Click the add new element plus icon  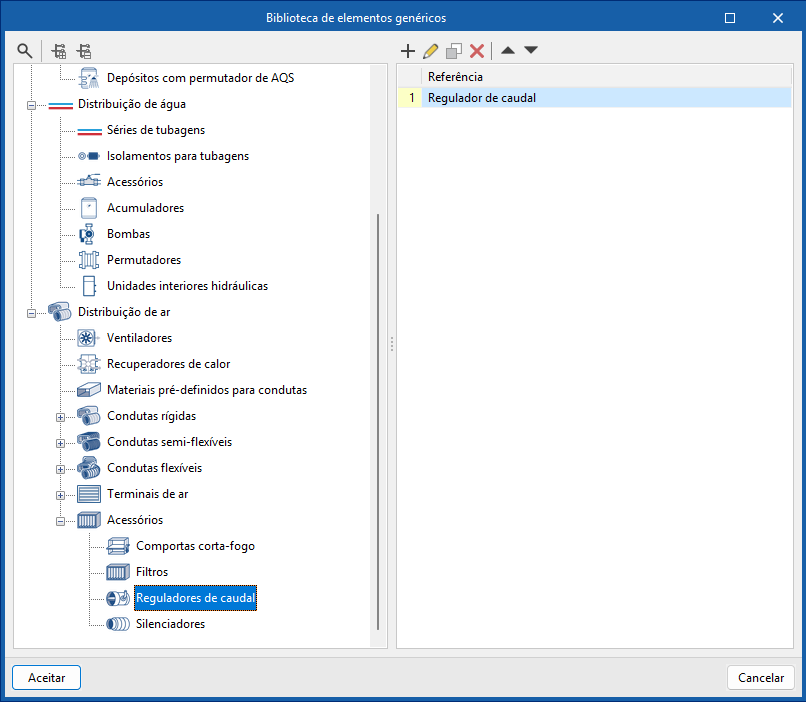407,50
